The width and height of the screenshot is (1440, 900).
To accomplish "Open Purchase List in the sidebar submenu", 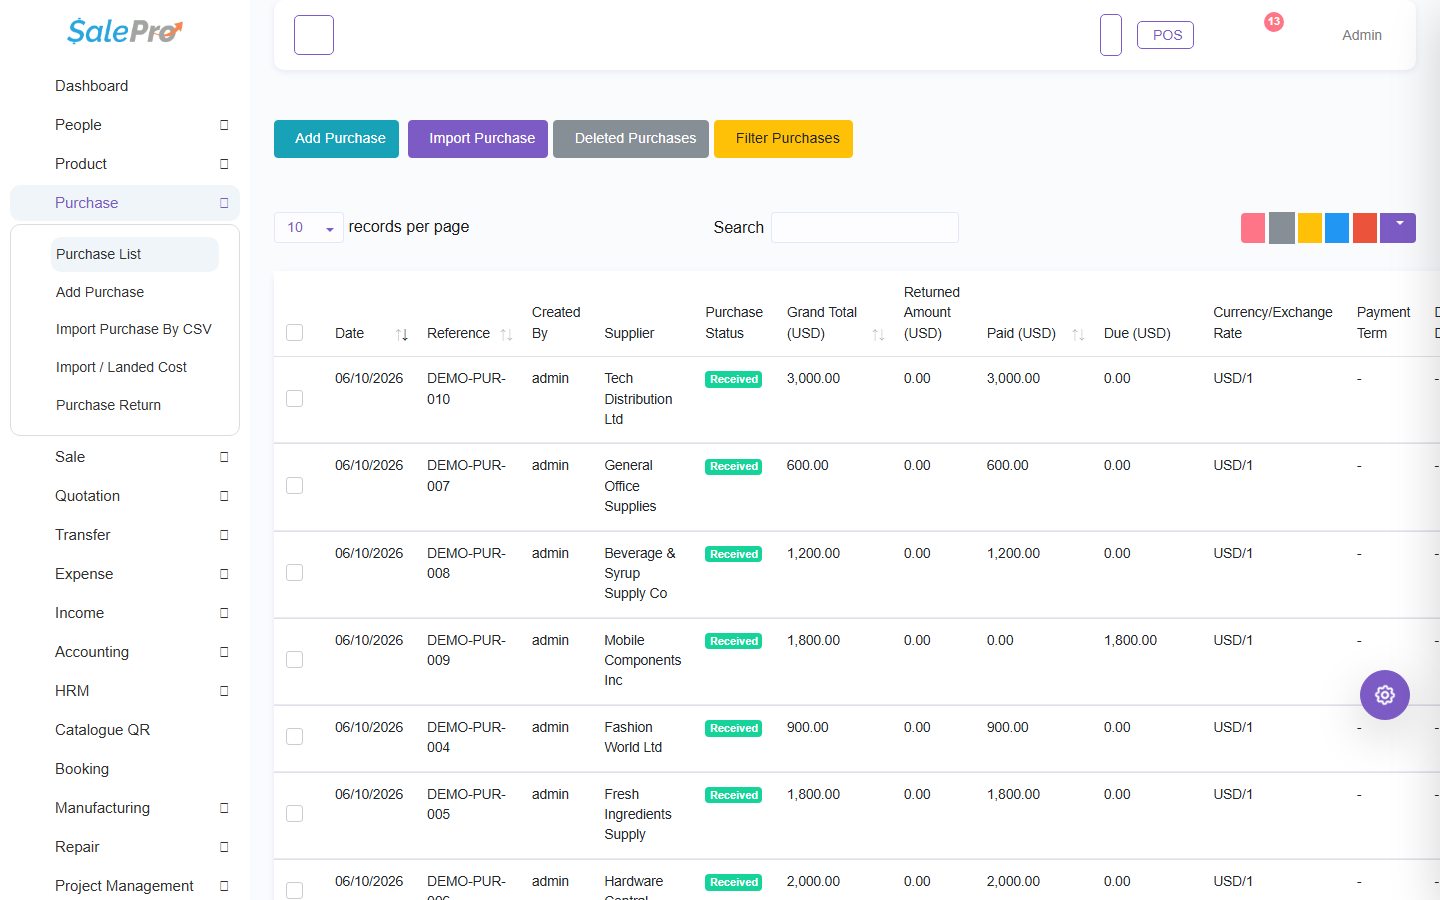I will click(x=135, y=254).
